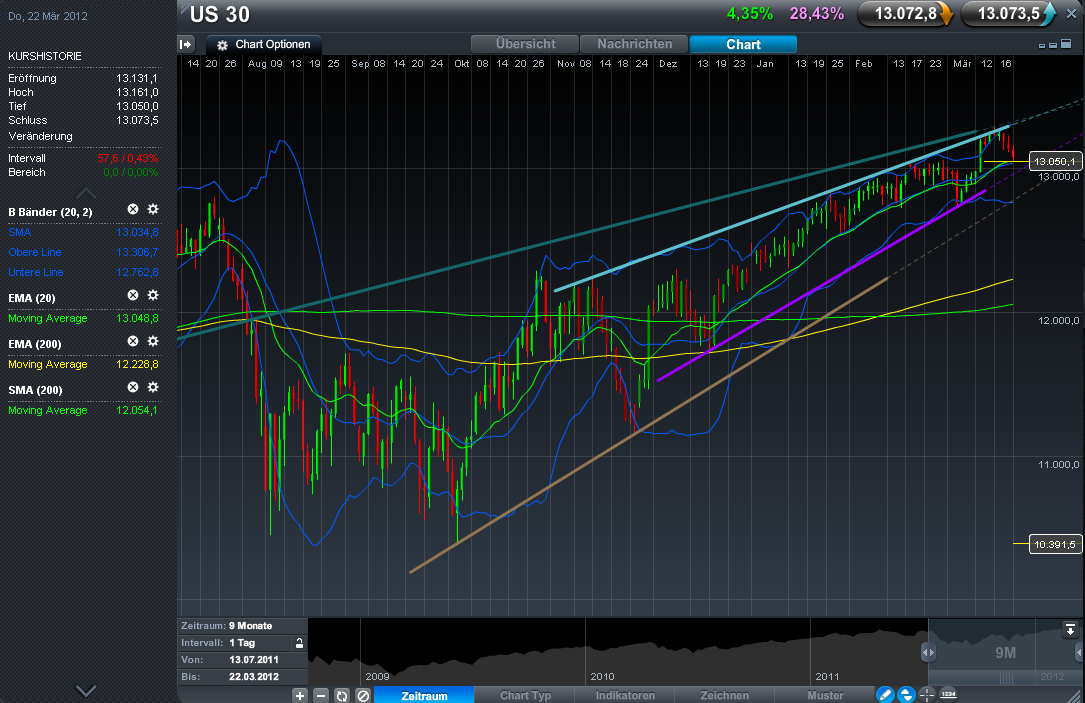Viewport: 1085px width, 703px height.
Task: Click the refresh arrows icon below the chart
Action: (342, 695)
